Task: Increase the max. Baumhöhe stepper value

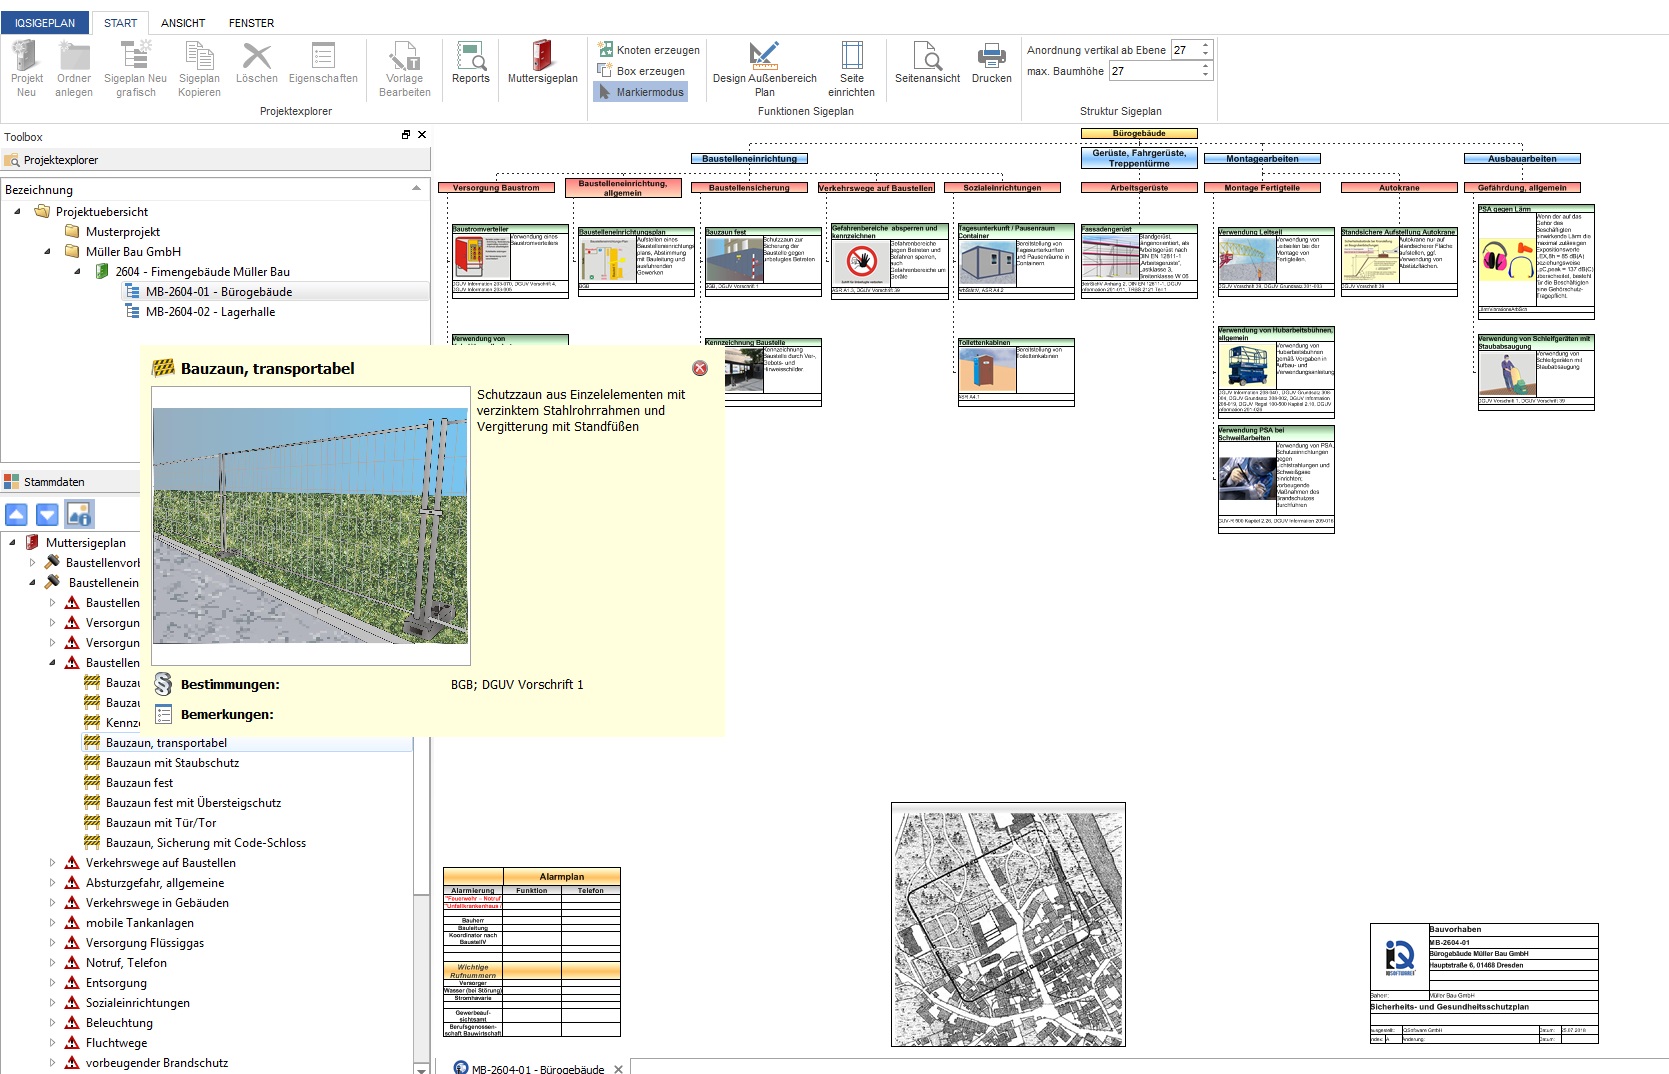Action: pyautogui.click(x=1205, y=67)
